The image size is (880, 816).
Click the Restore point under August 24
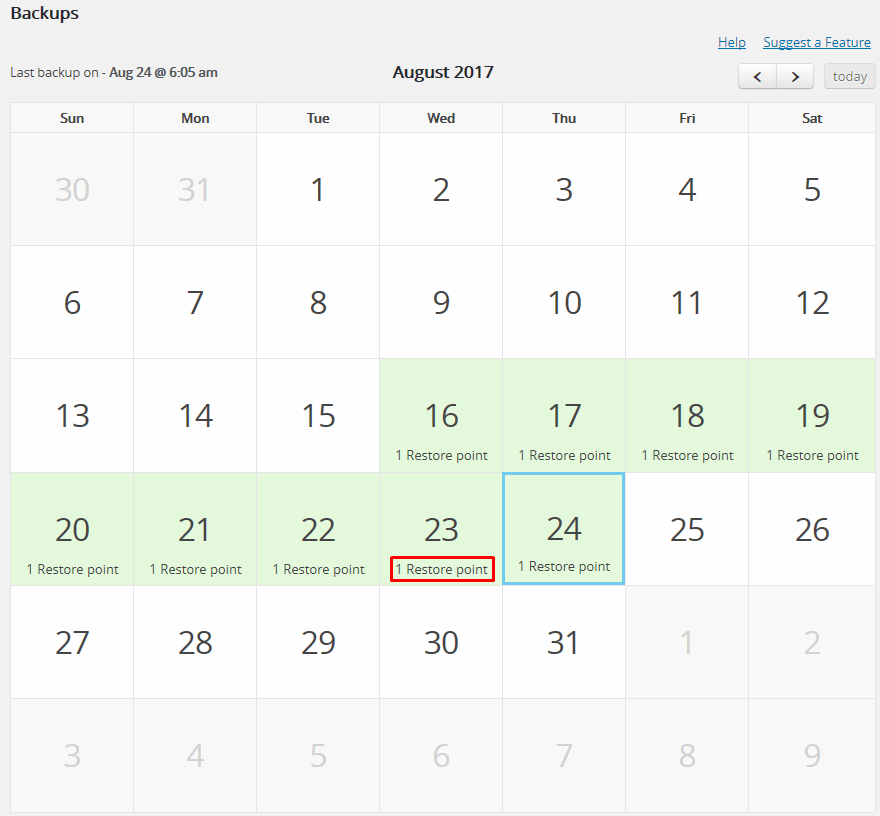564,567
